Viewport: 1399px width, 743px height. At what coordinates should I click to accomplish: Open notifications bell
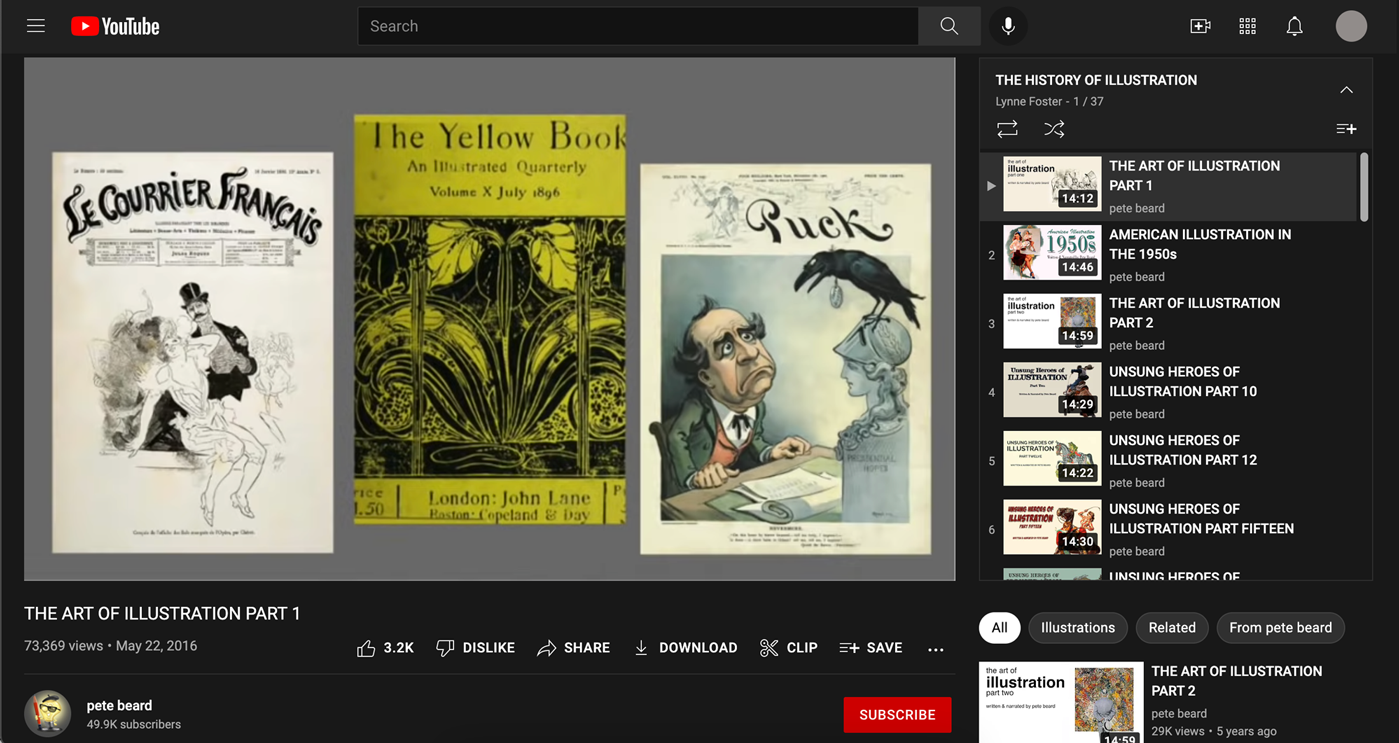(x=1294, y=26)
